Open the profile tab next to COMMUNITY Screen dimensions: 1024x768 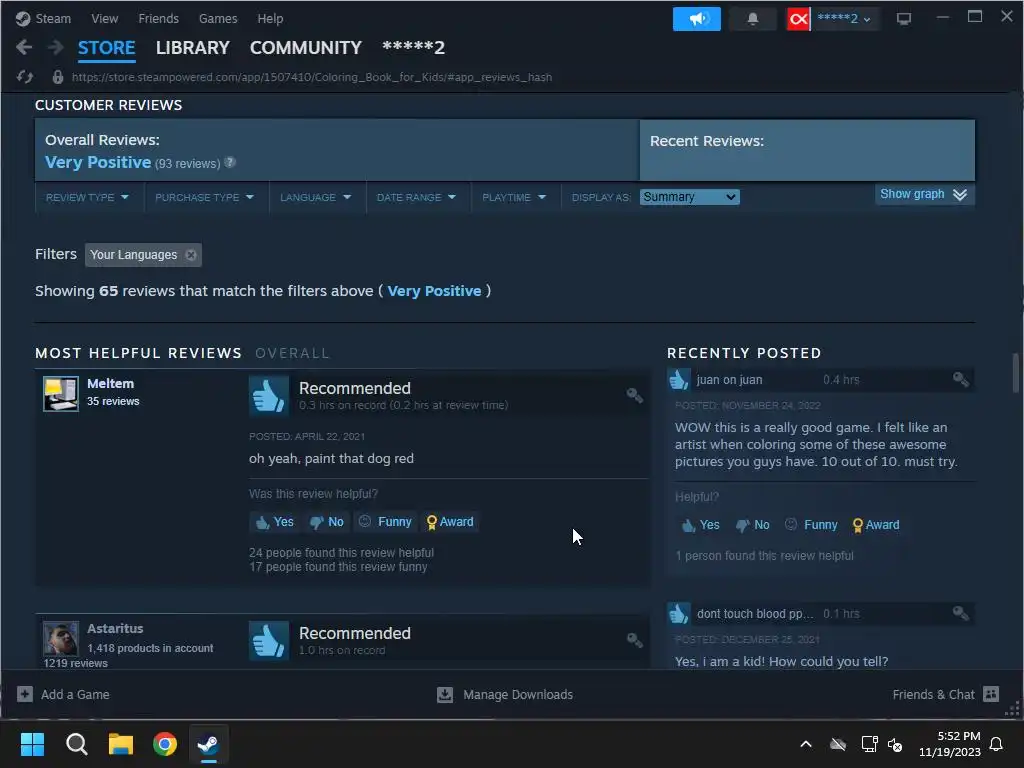tap(413, 48)
